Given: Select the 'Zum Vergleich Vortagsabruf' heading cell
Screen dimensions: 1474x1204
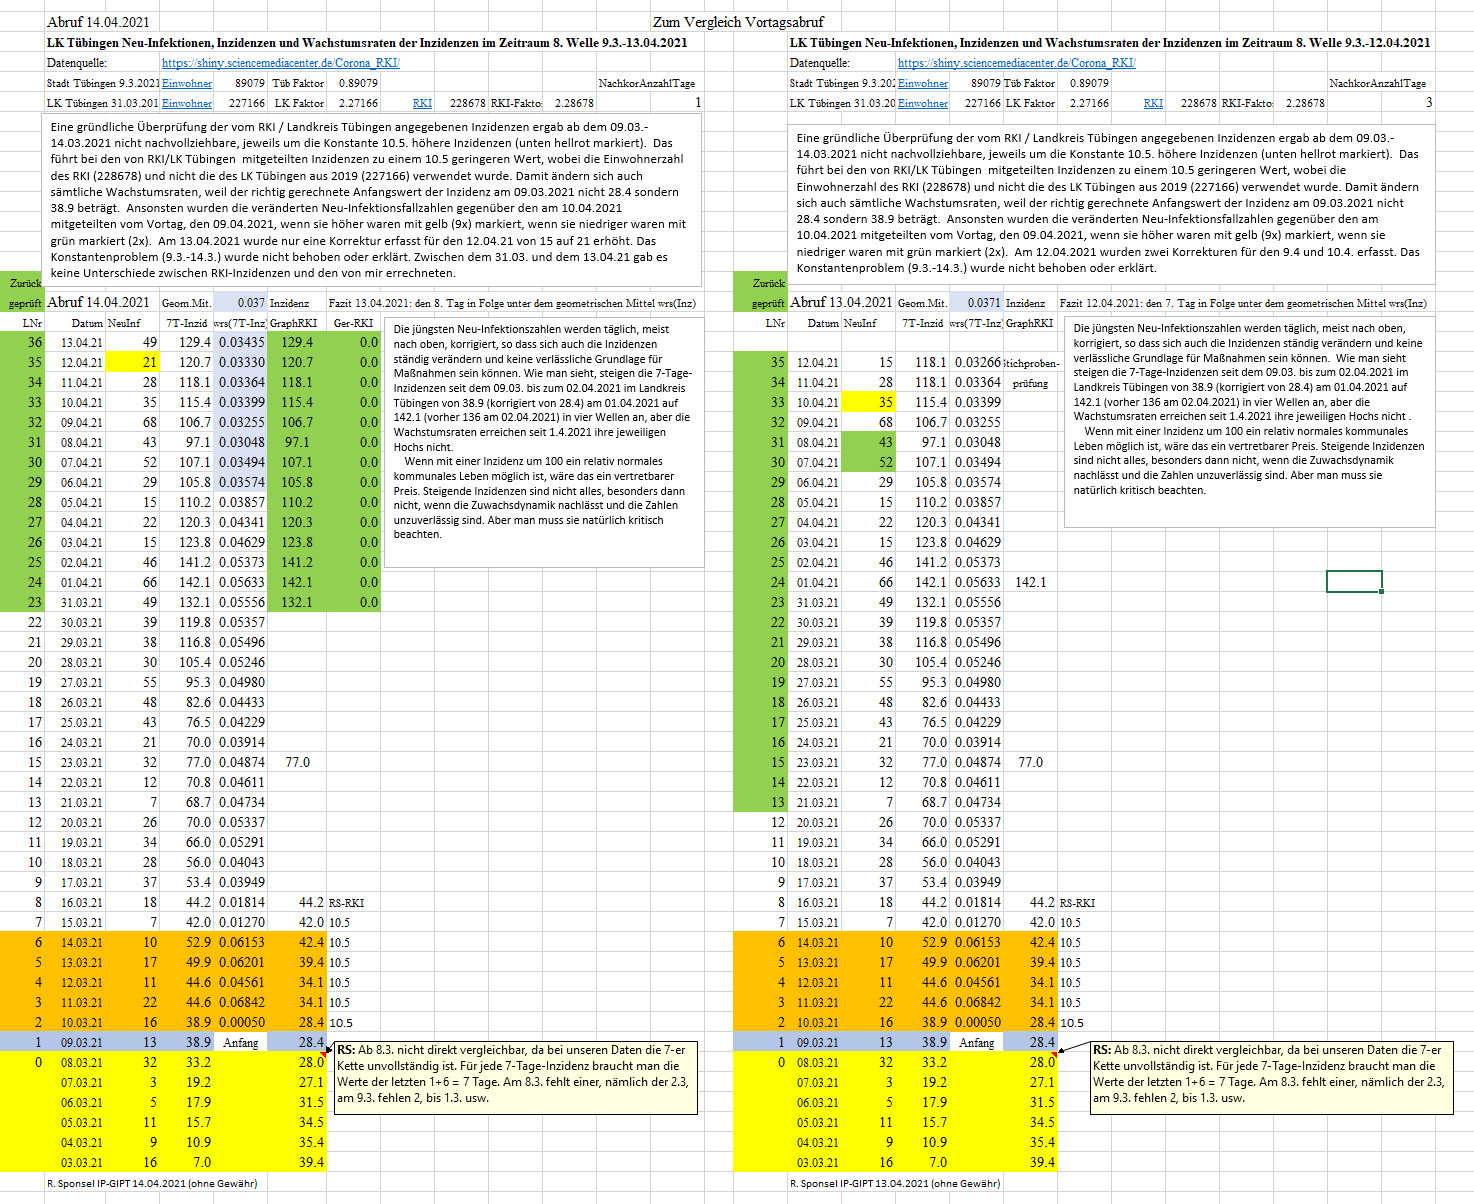Looking at the screenshot, I should coord(738,22).
